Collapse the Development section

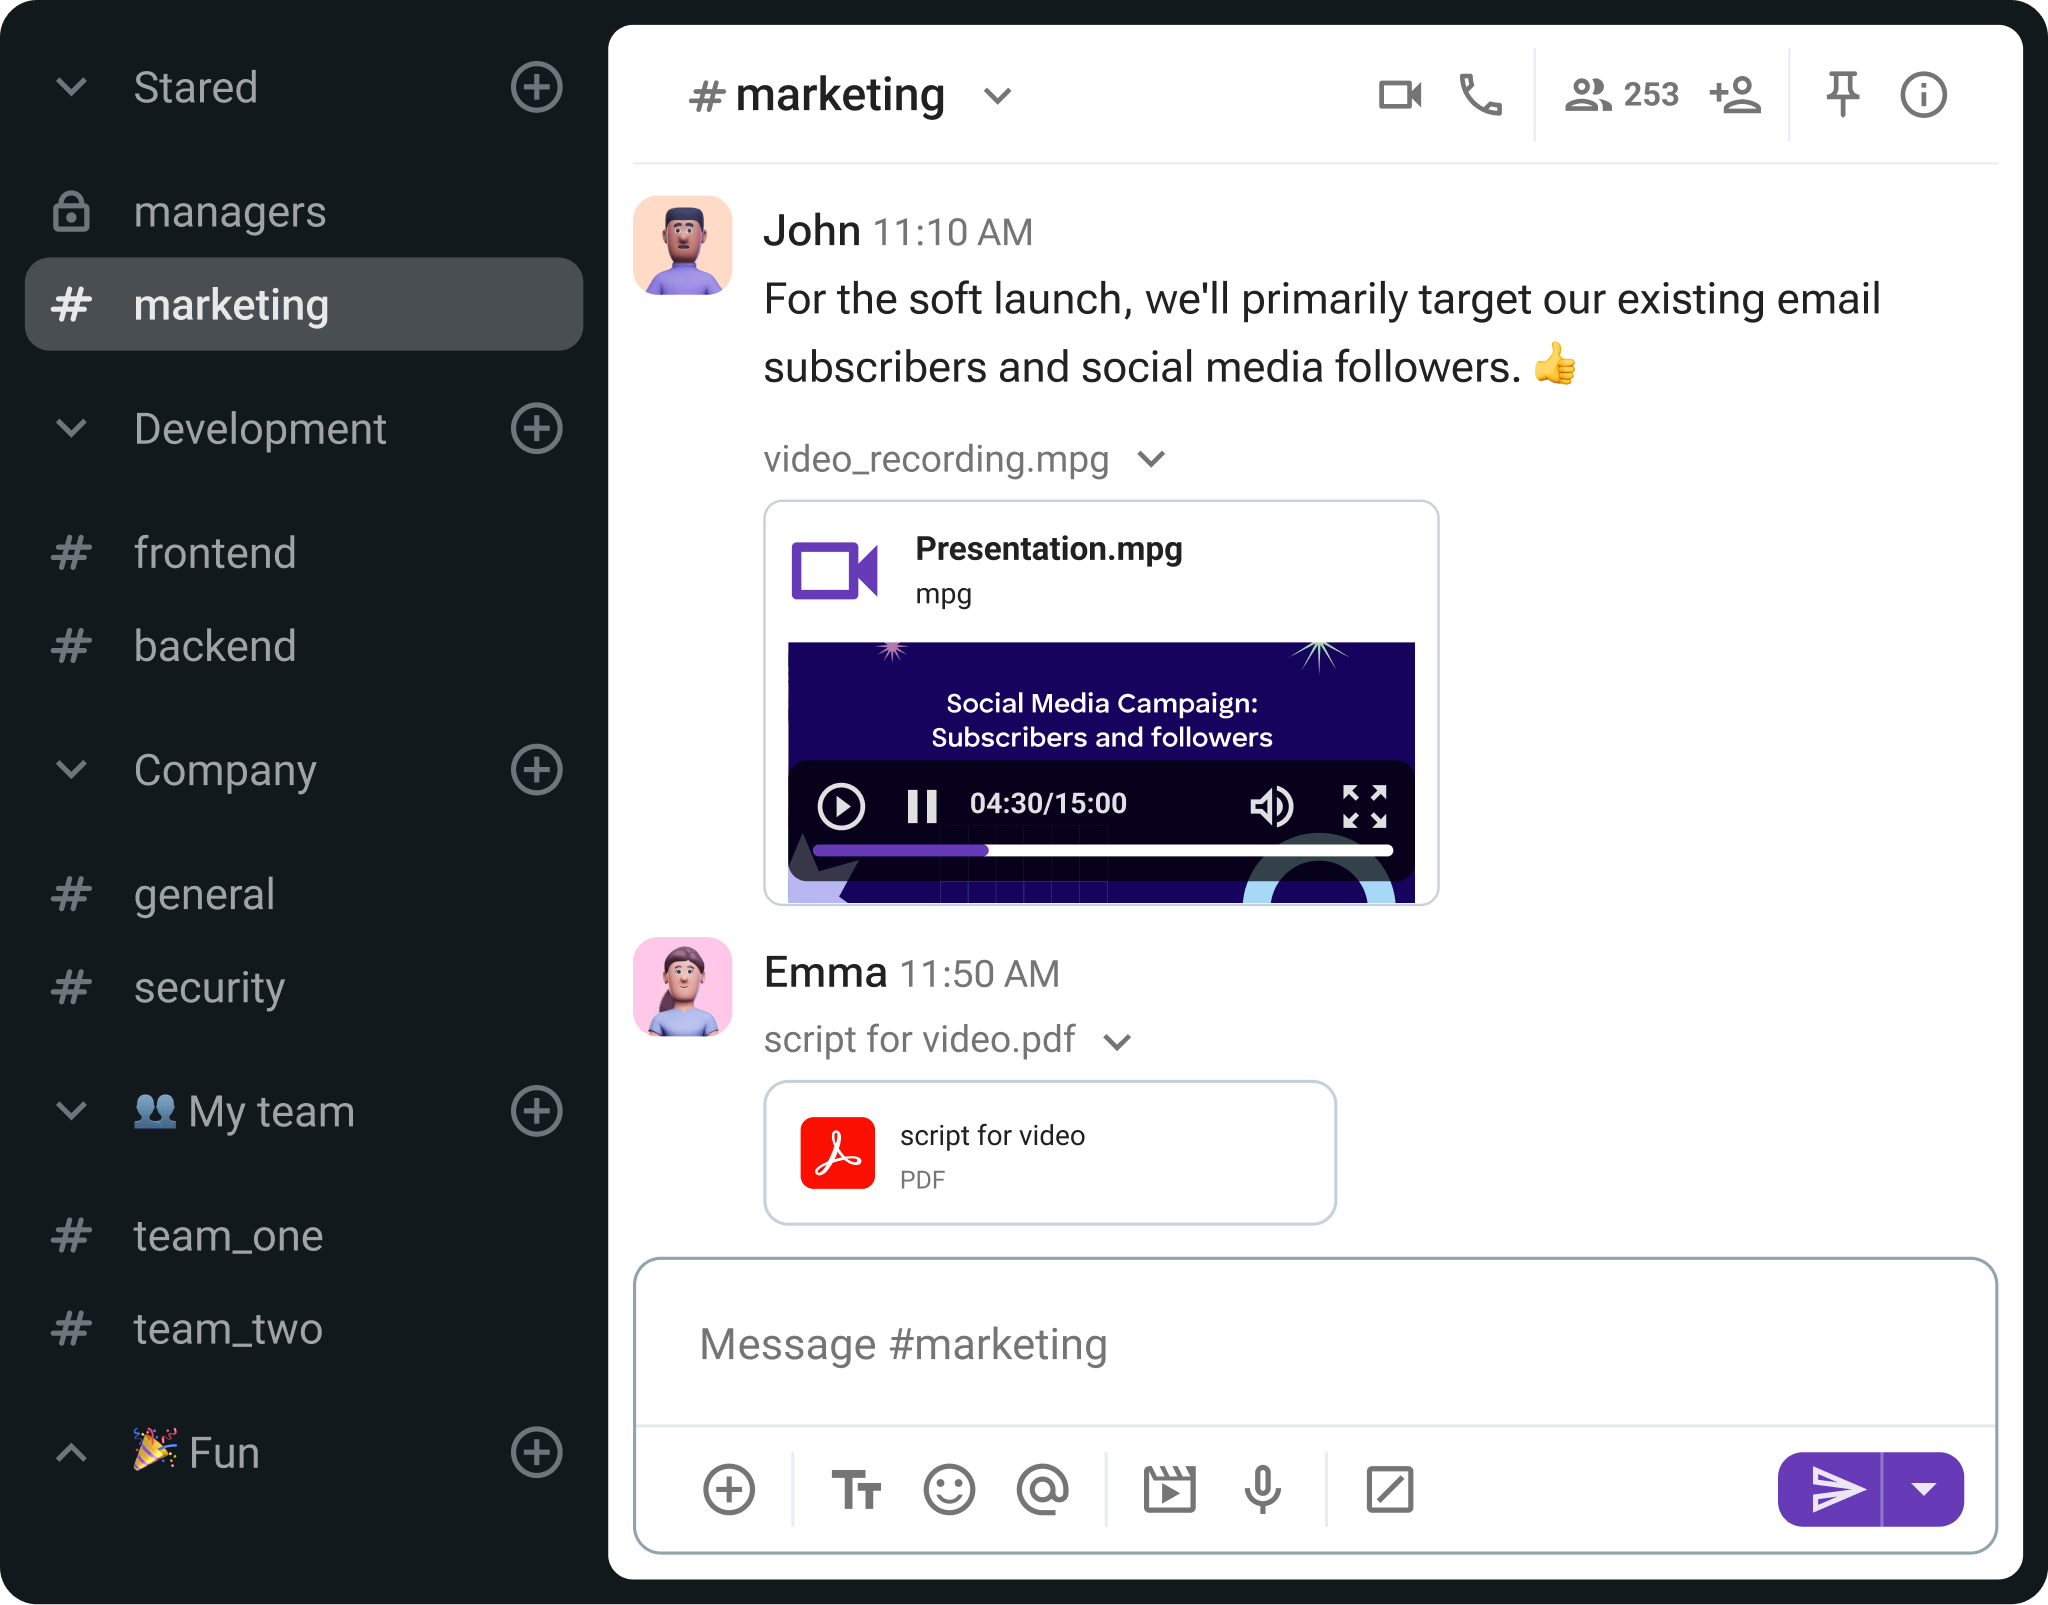click(x=71, y=429)
